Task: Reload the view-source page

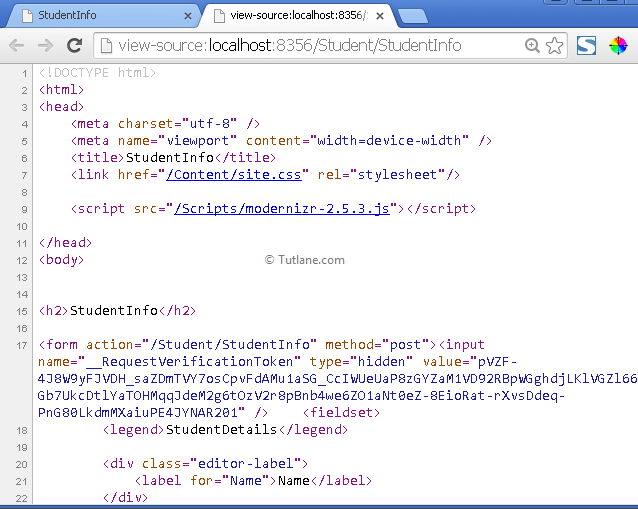Action: (74, 45)
